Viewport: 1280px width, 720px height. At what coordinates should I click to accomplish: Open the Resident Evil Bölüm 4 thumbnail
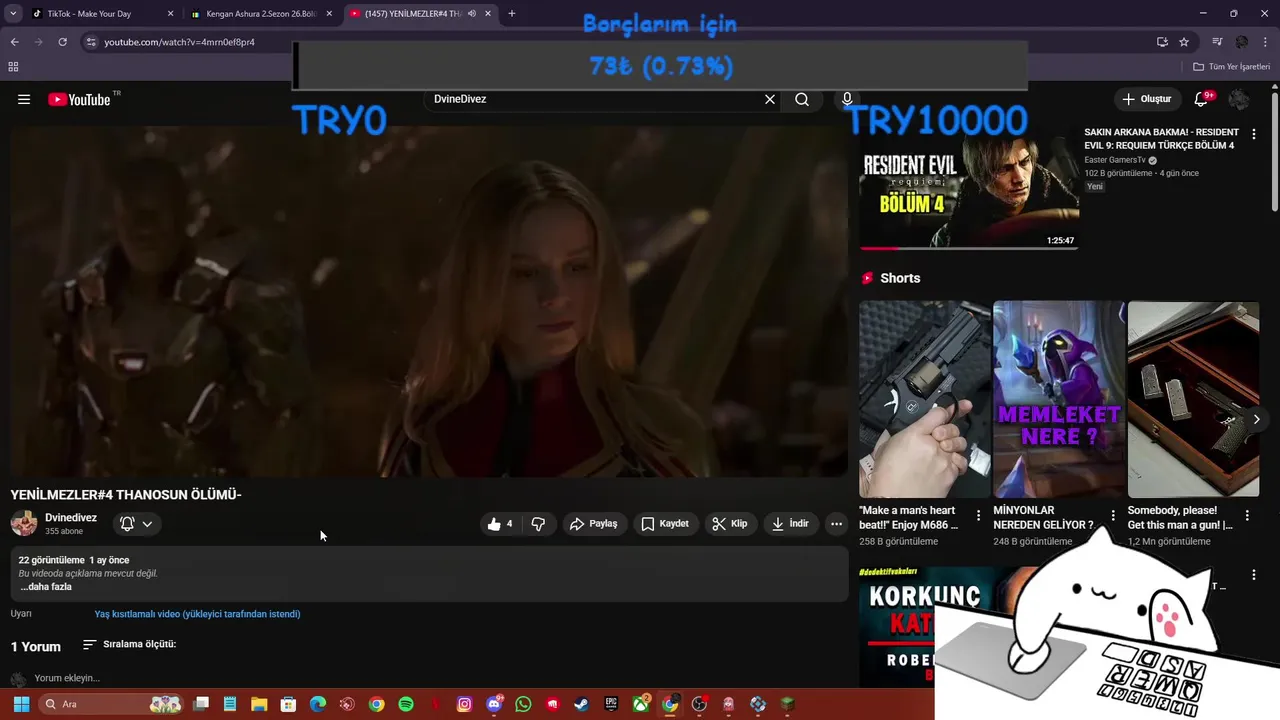point(969,187)
